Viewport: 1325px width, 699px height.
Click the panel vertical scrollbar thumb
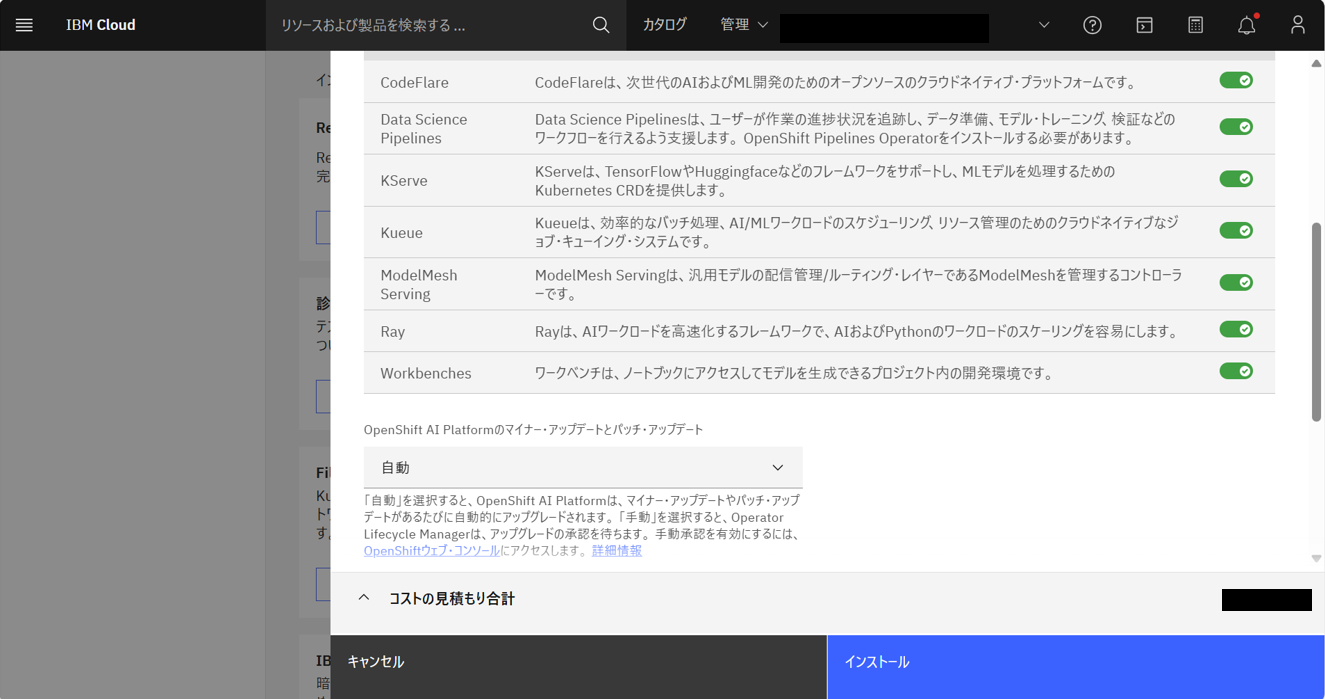[1316, 322]
